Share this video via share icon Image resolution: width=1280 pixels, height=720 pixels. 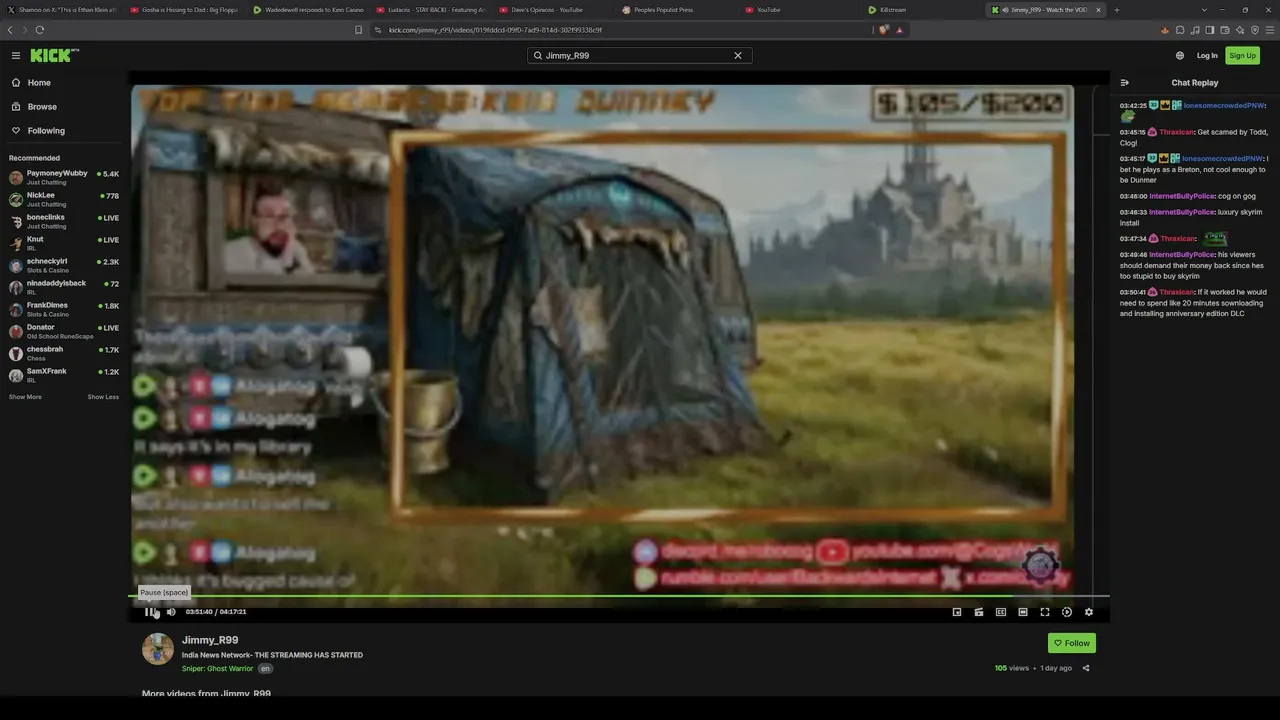(1086, 668)
